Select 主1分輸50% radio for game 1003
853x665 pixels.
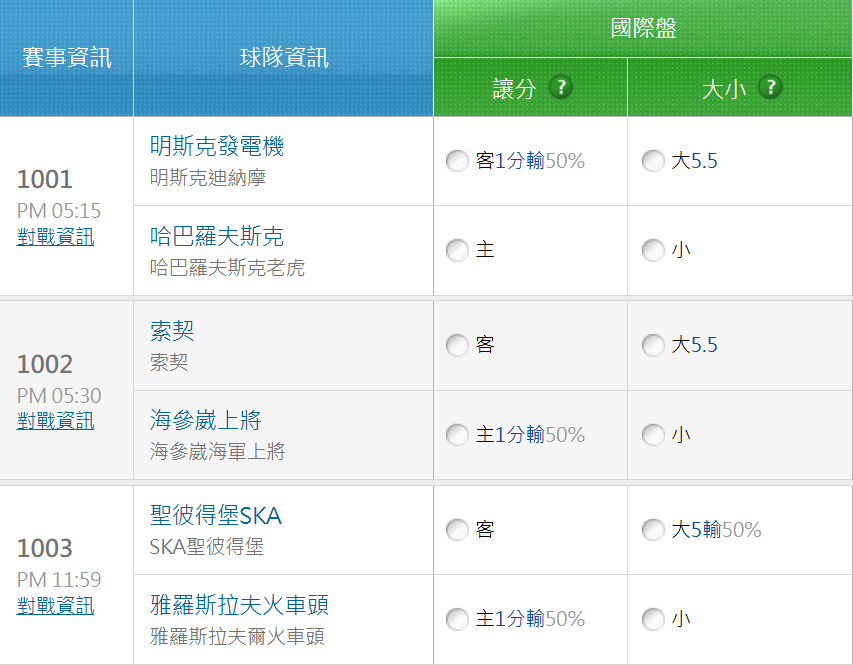[457, 620]
